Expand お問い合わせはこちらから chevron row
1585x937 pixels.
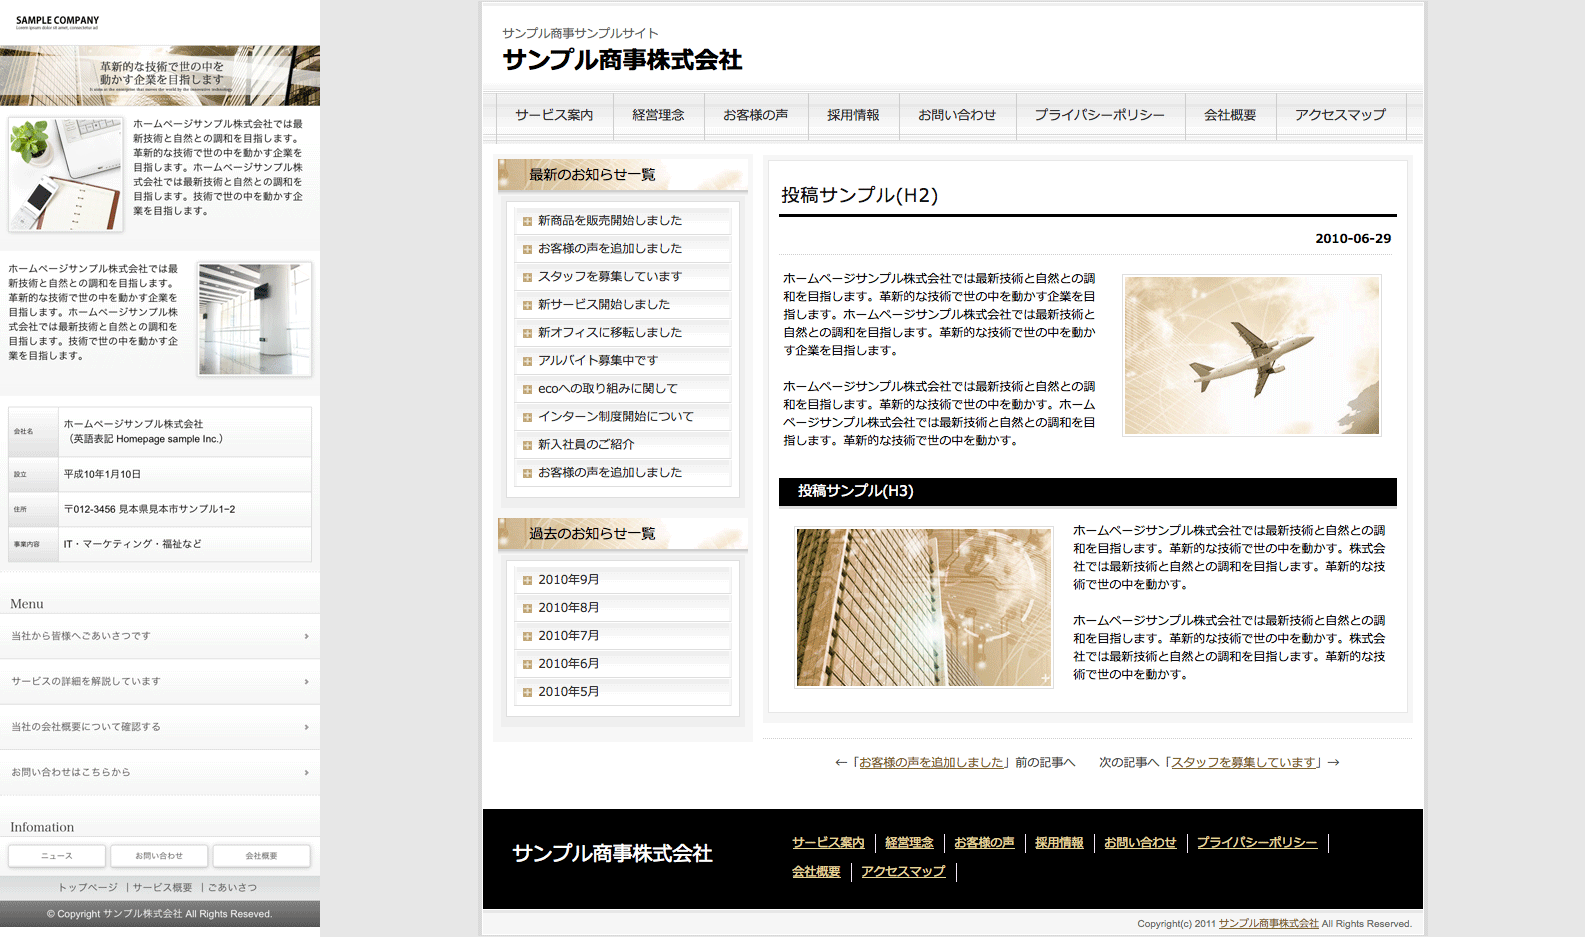tap(306, 773)
